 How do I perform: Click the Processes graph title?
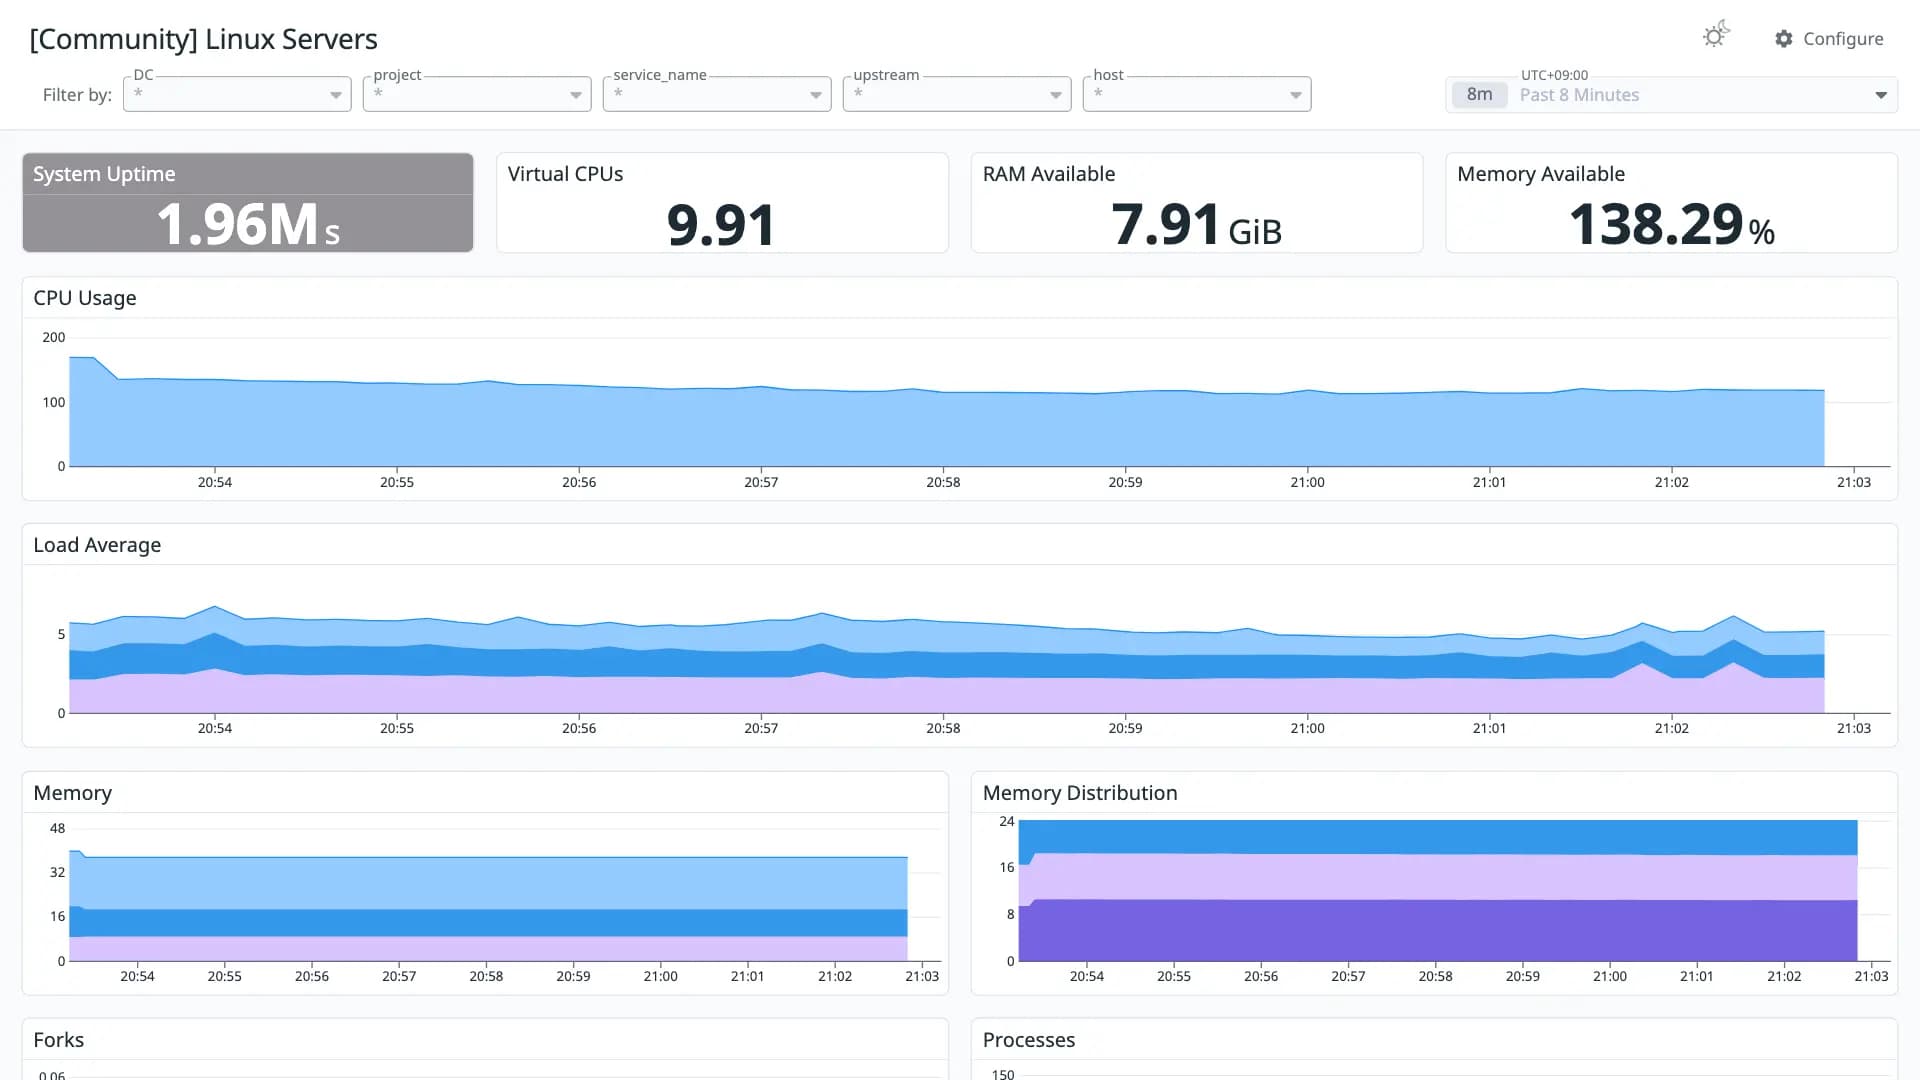coord(1029,1040)
